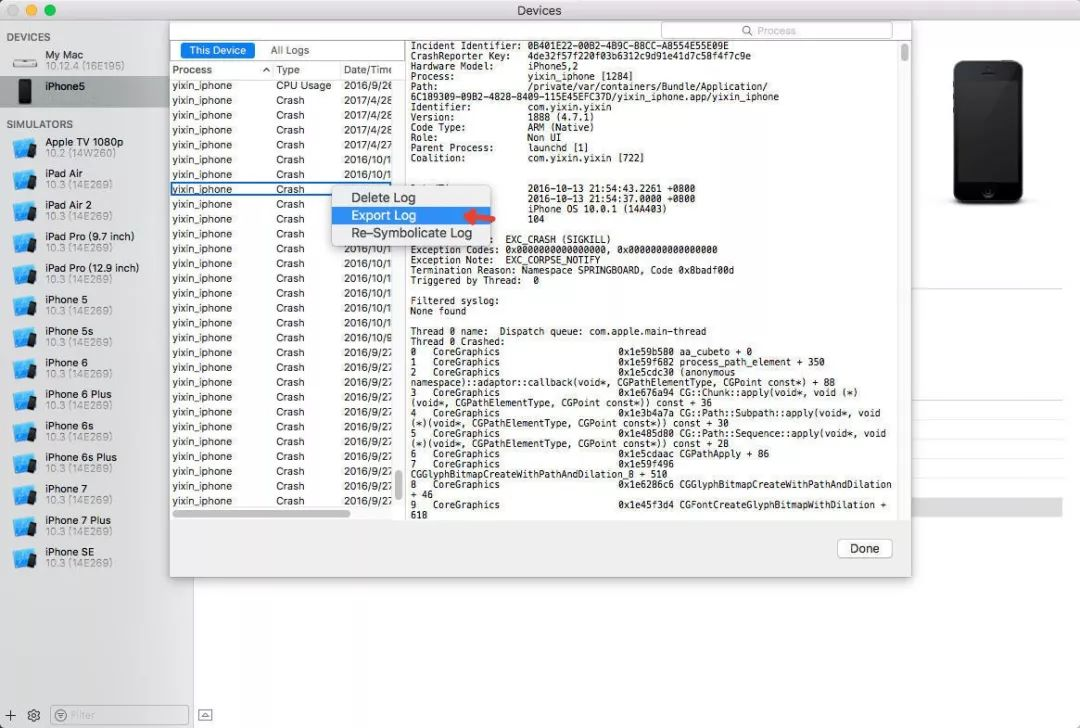Click the Identifier com.yixin.yixin line
Viewport: 1080px width, 728px height.
pyautogui.click(x=511, y=107)
